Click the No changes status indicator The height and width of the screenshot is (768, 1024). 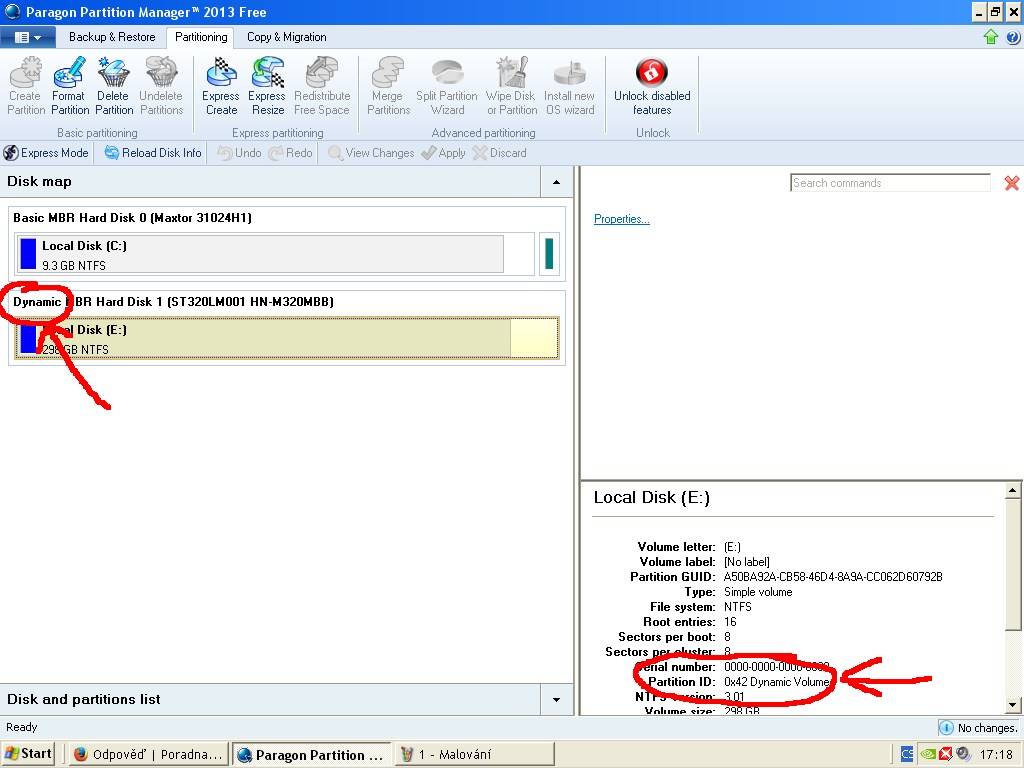coord(979,728)
